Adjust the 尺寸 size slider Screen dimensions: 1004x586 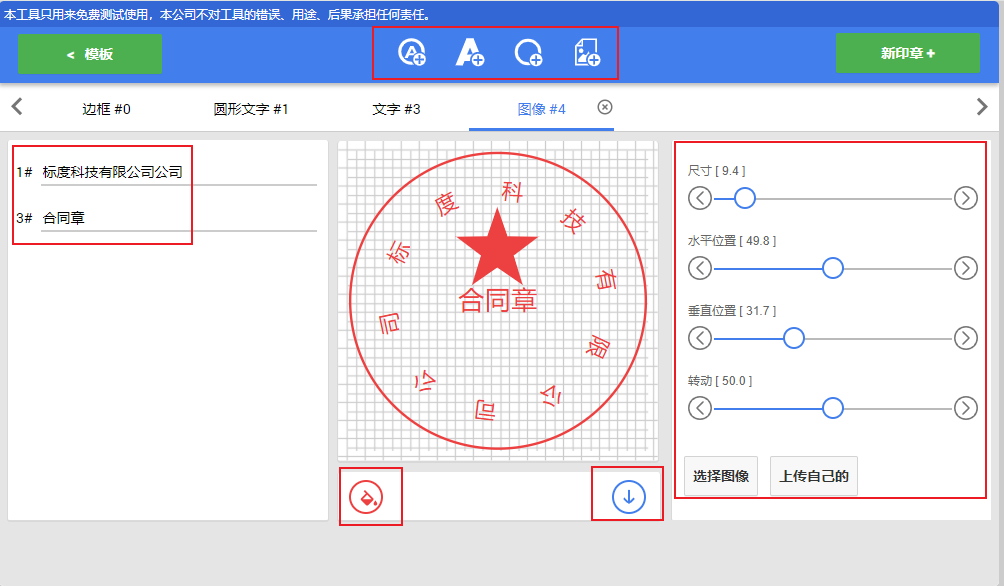pos(743,198)
